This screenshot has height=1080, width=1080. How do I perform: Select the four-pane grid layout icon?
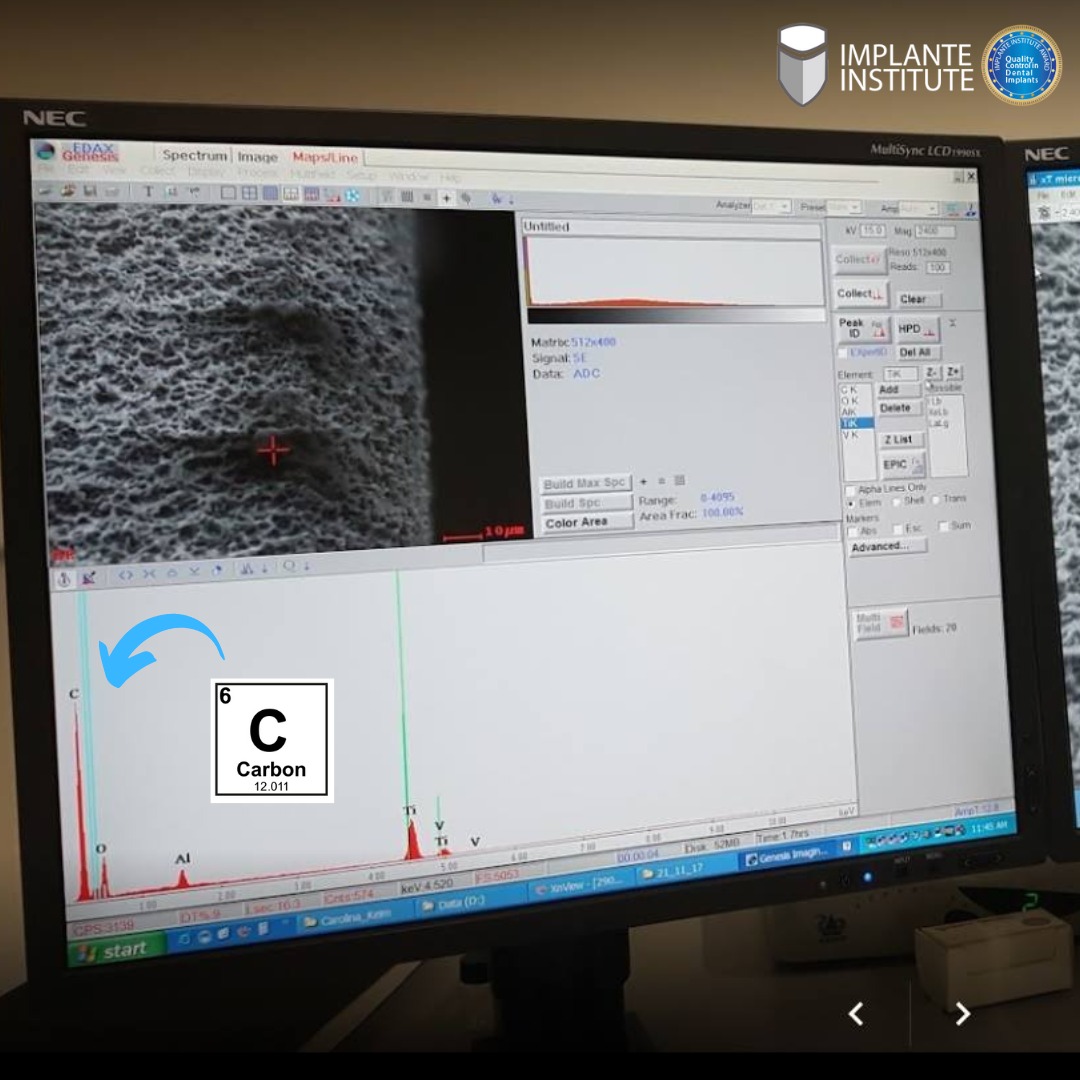point(249,193)
